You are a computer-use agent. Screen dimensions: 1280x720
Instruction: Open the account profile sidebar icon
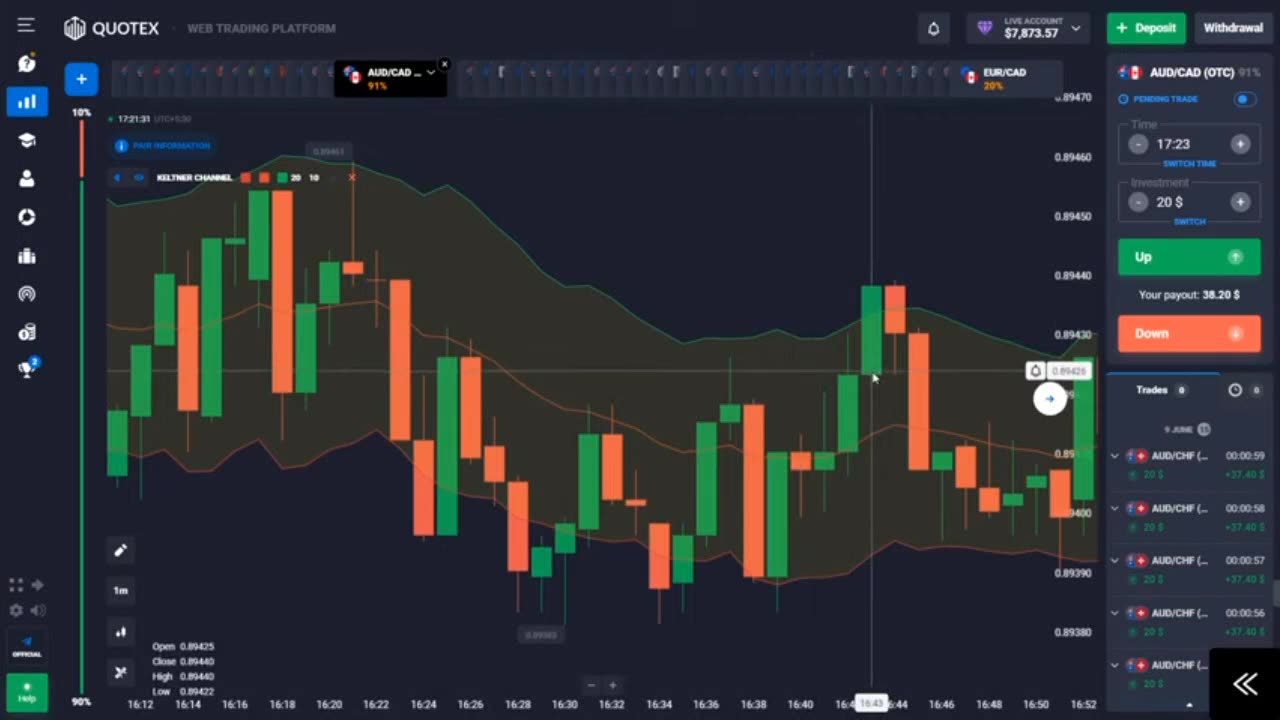tap(27, 179)
